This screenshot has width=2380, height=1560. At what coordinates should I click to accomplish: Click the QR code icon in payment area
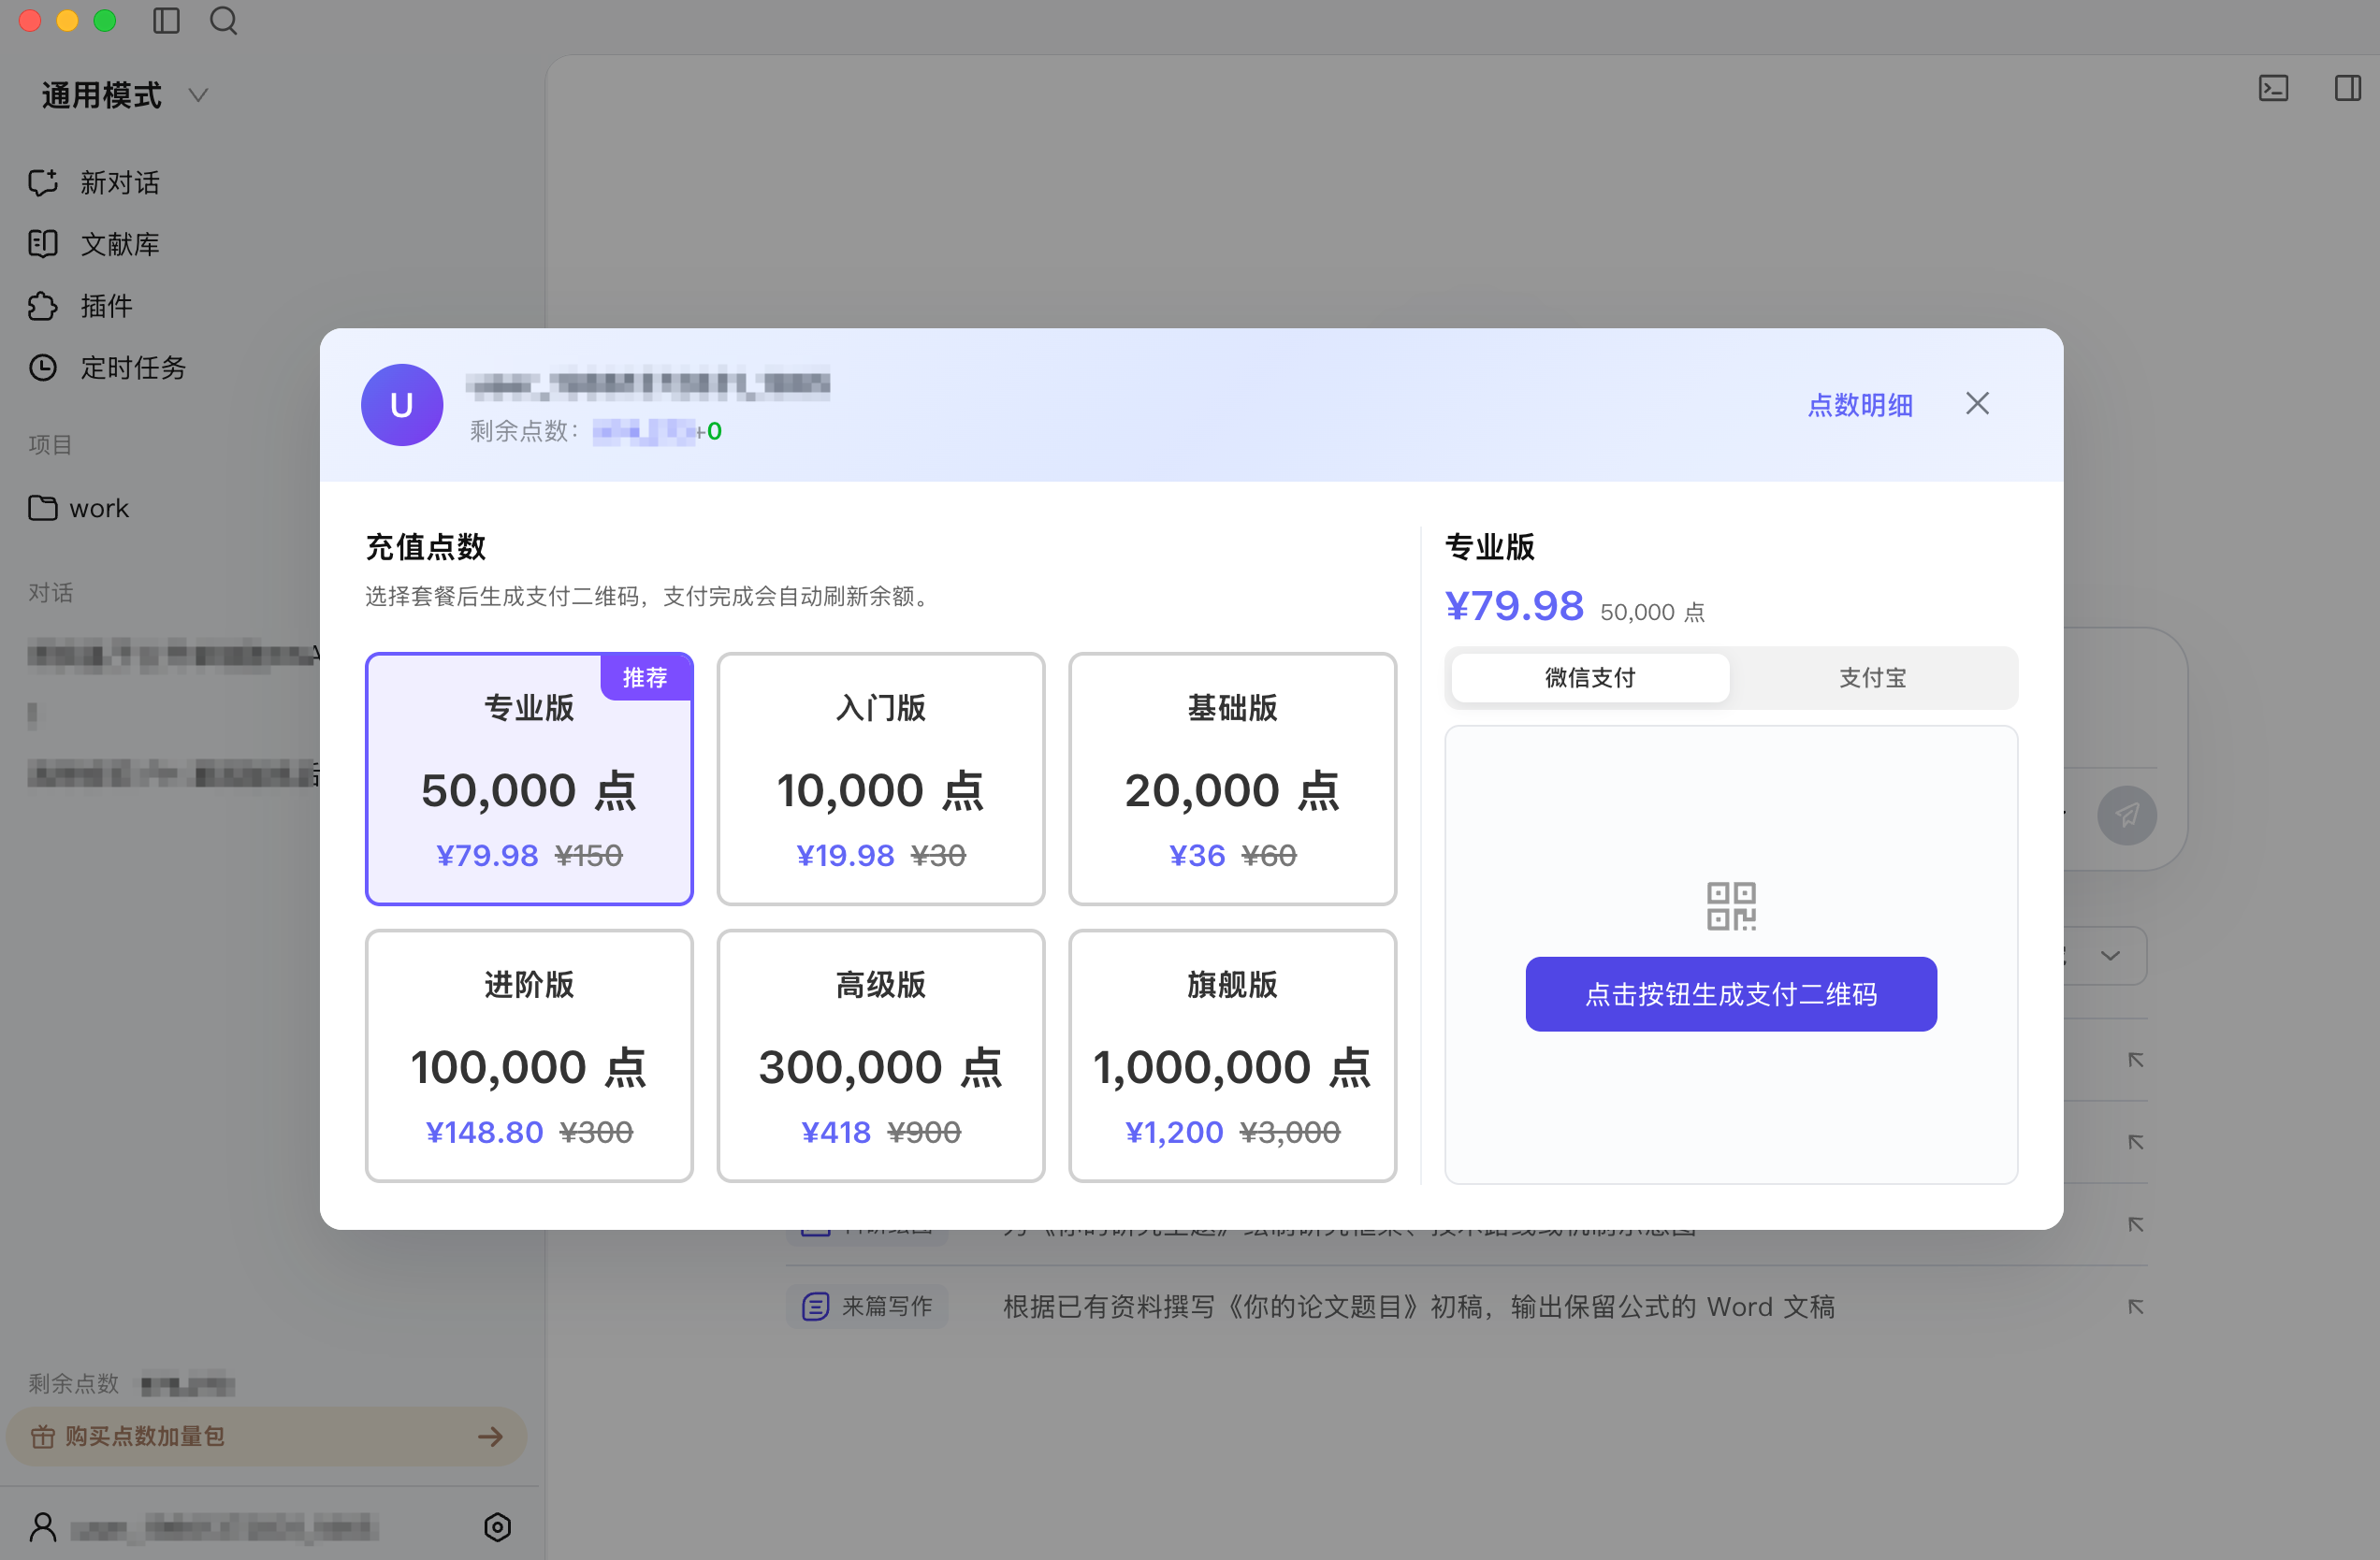coord(1730,906)
